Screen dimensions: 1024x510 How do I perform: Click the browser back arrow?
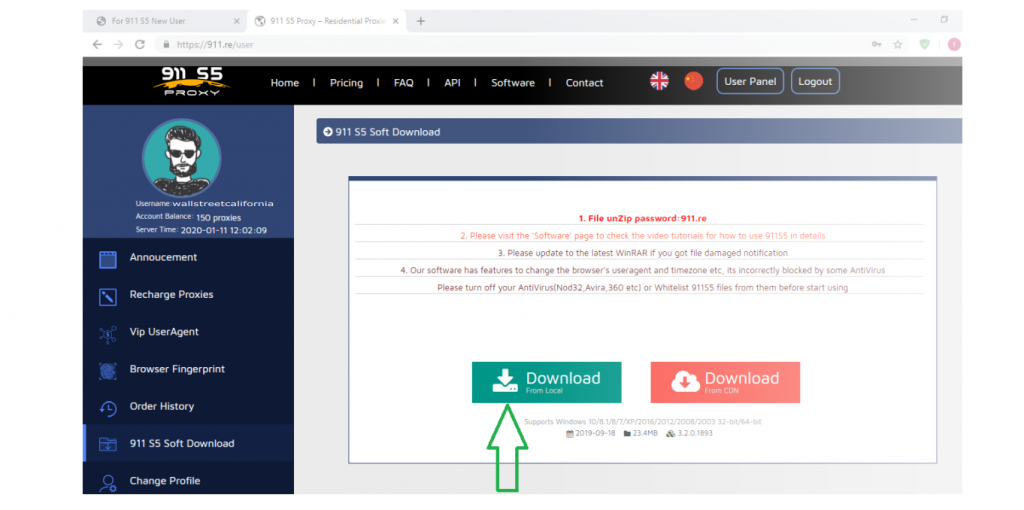pyautogui.click(x=97, y=44)
